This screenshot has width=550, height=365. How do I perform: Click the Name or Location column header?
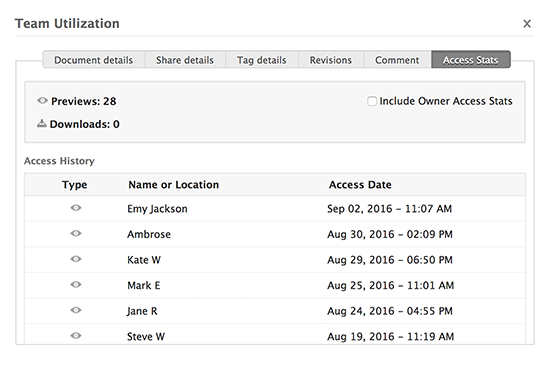click(174, 185)
